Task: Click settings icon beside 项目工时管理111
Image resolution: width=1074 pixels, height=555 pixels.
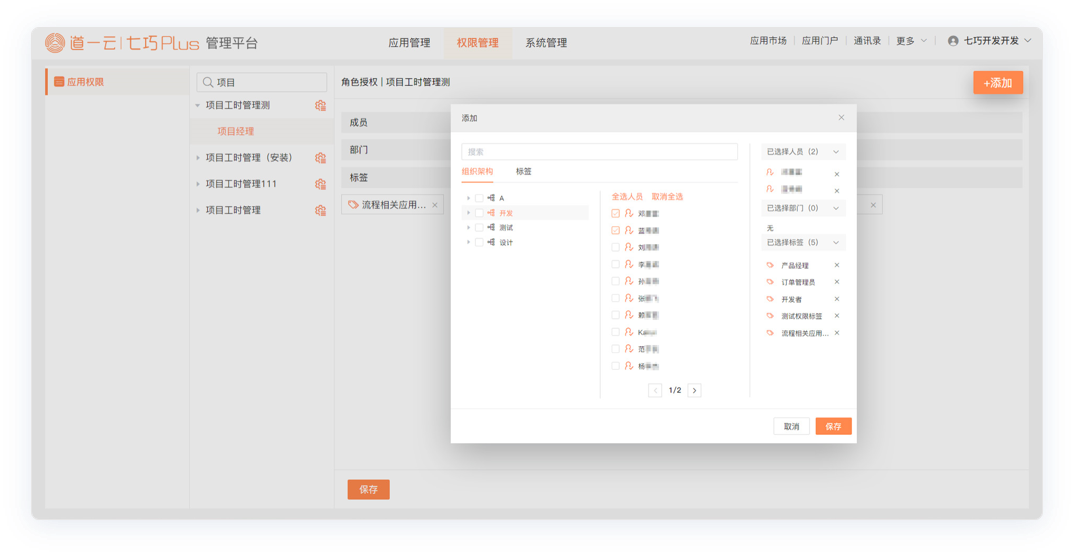Action: (x=320, y=184)
